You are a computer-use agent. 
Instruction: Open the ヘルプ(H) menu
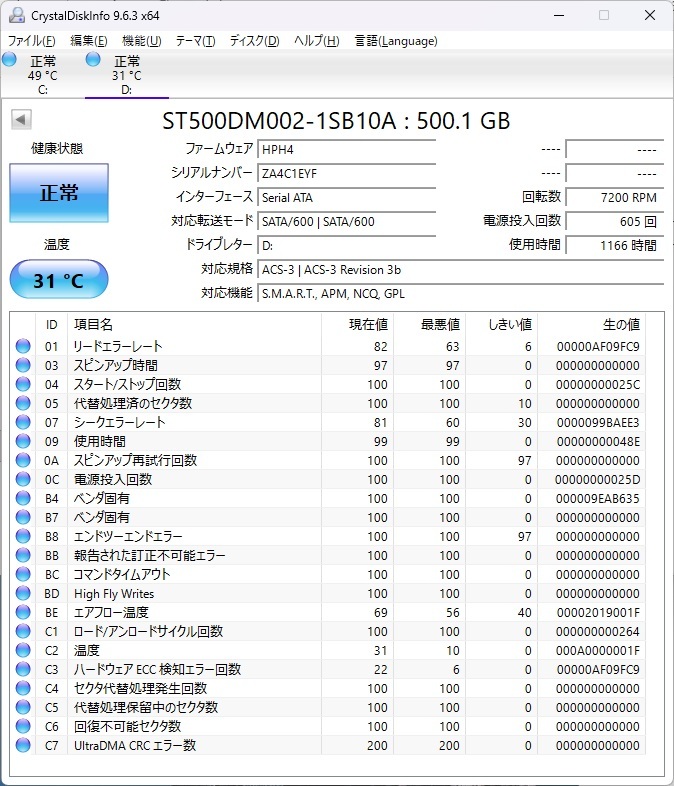(x=316, y=41)
